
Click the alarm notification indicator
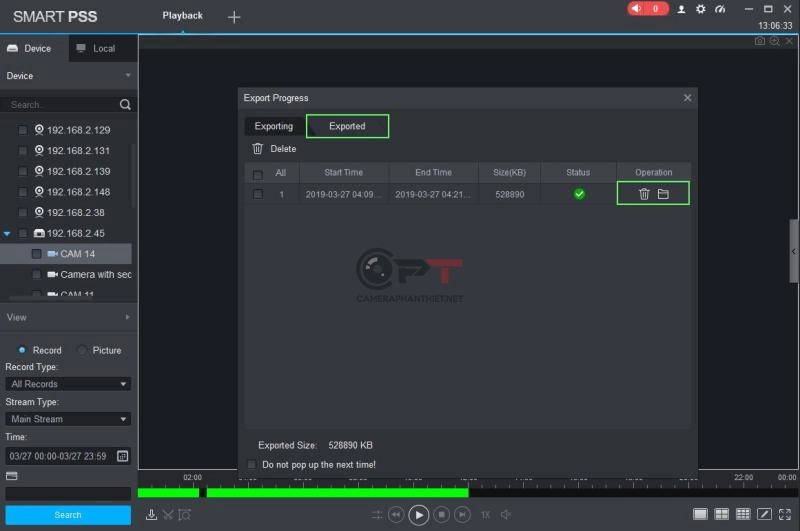(648, 9)
